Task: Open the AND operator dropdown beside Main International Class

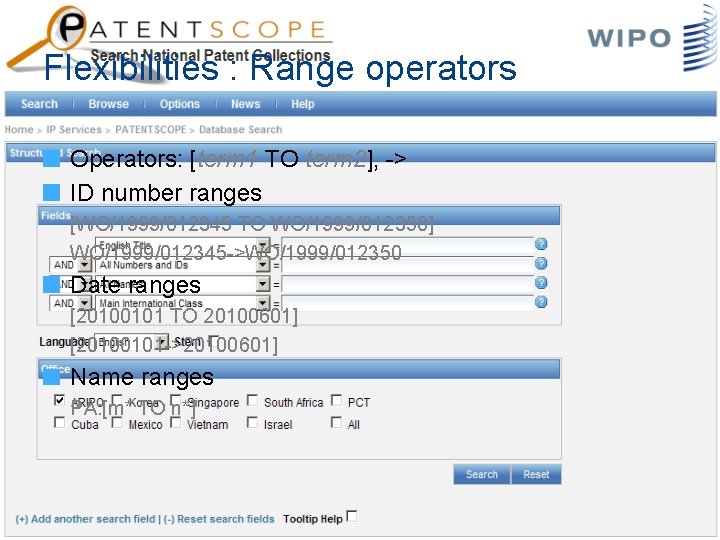Action: pyautogui.click(x=84, y=303)
